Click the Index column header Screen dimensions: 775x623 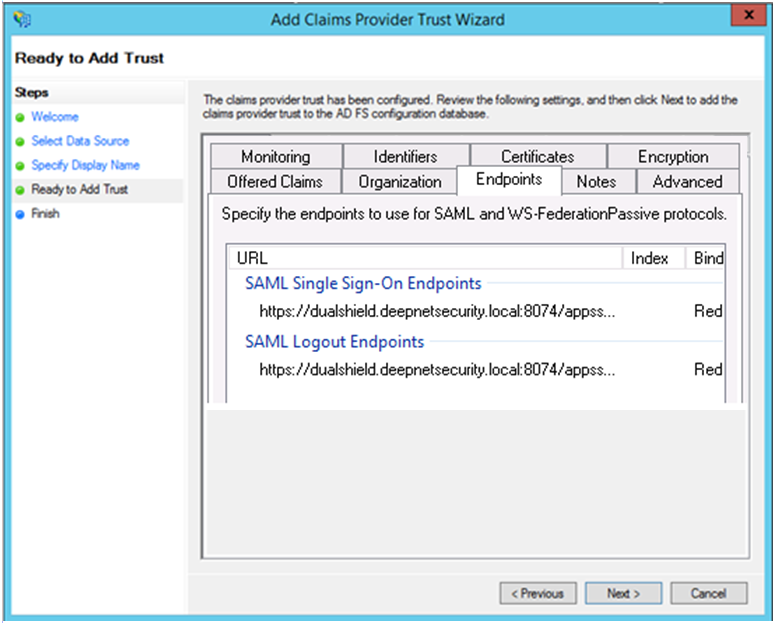(650, 258)
